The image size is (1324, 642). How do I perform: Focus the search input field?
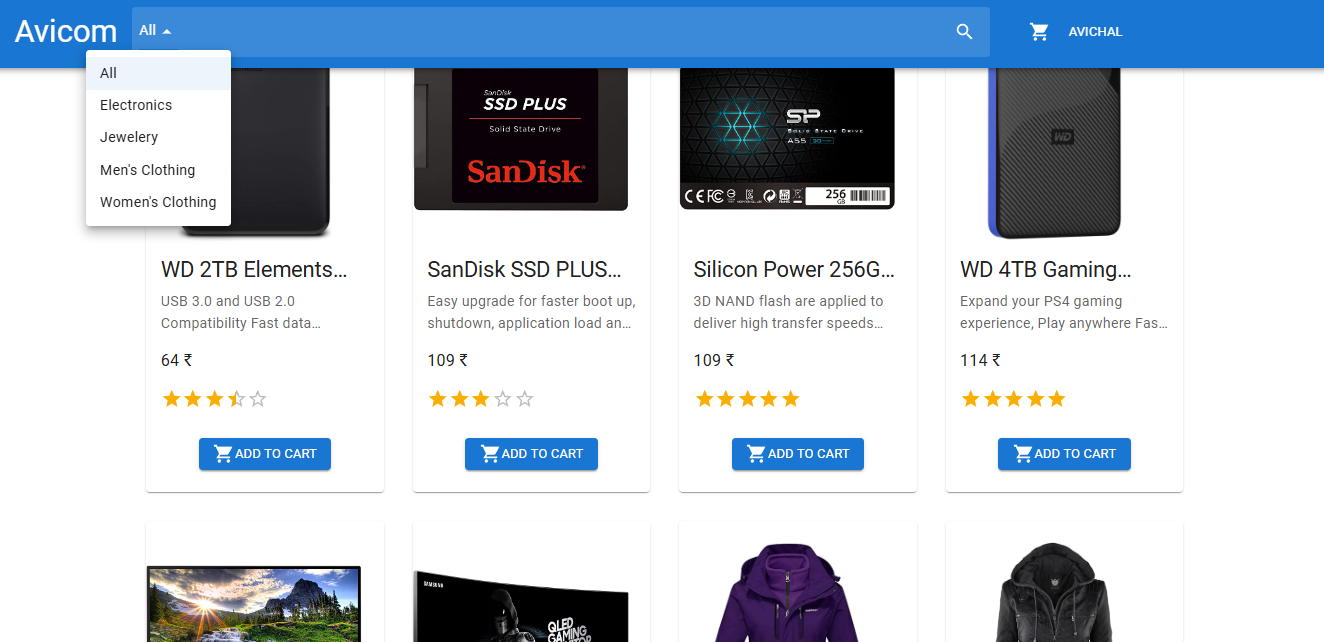coord(560,32)
